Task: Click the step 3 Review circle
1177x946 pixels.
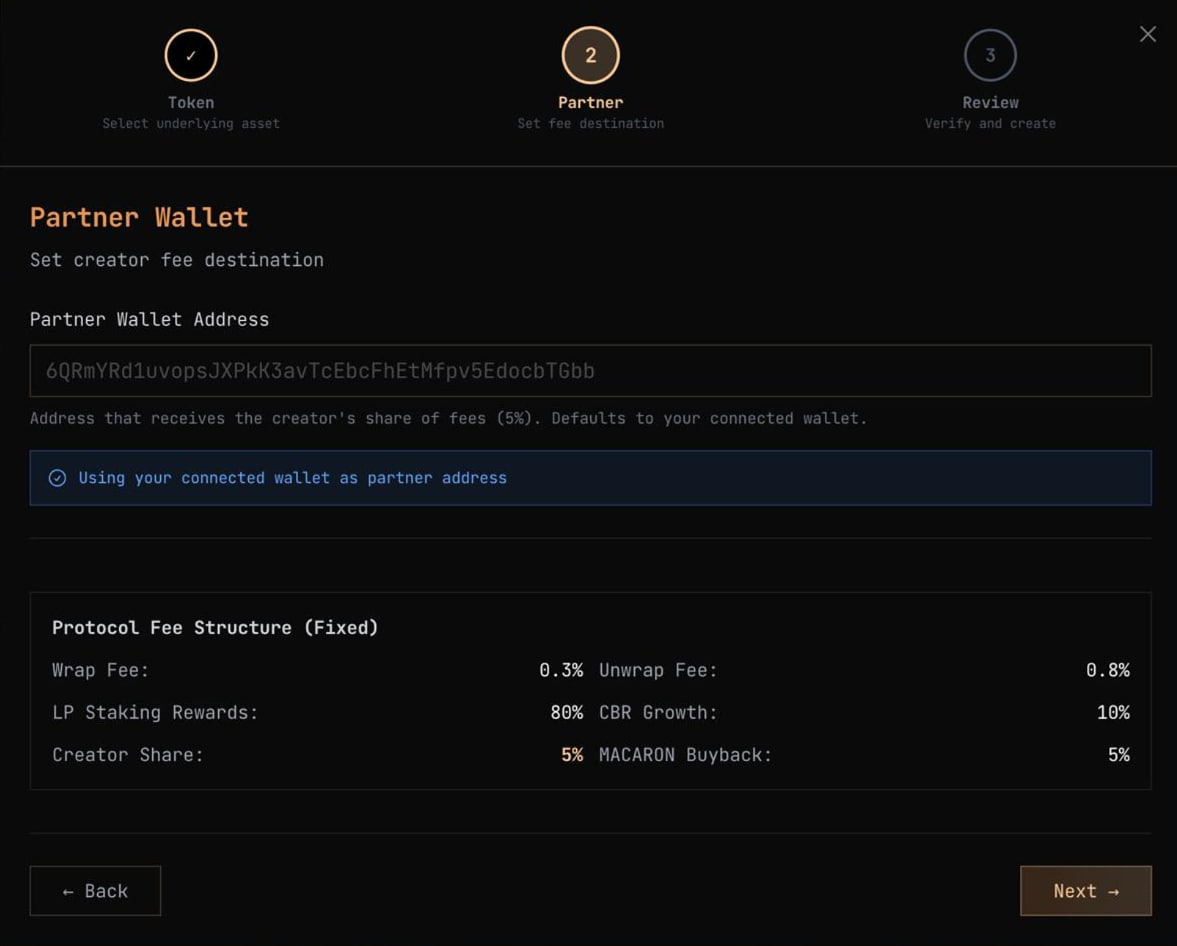Action: [990, 56]
